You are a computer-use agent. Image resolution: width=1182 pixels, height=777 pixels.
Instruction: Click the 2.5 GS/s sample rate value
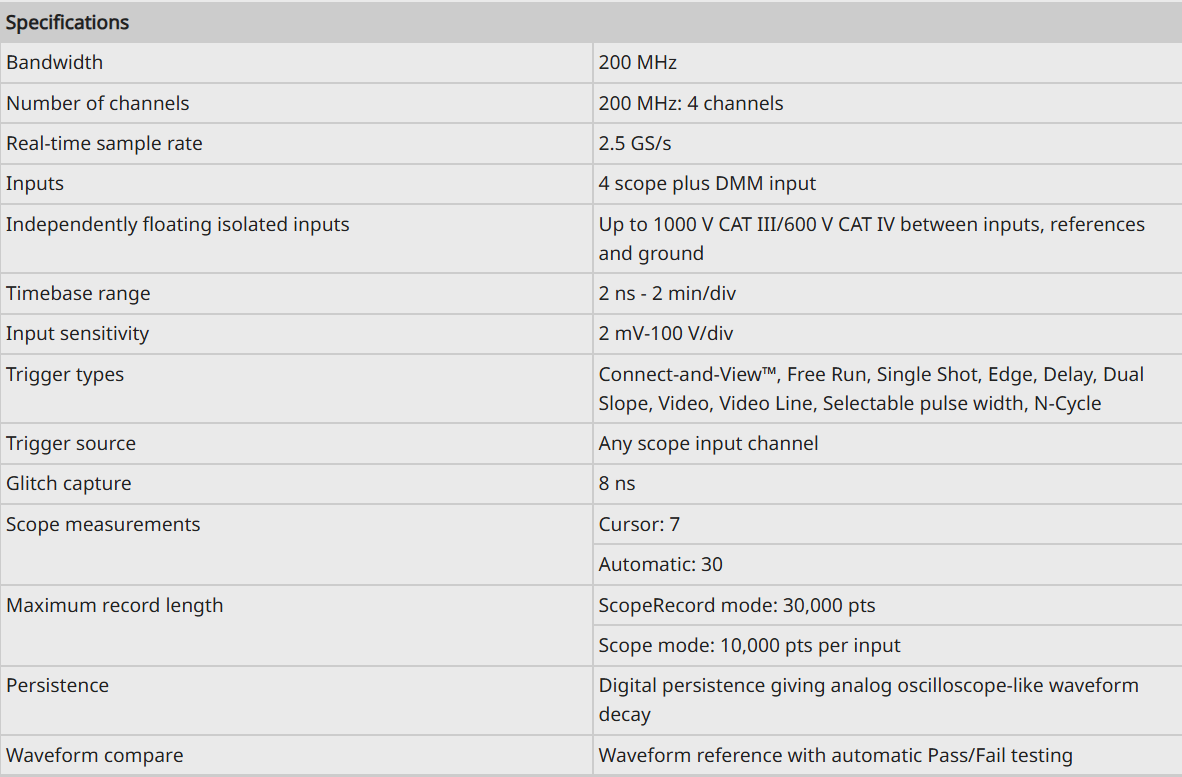coord(635,143)
